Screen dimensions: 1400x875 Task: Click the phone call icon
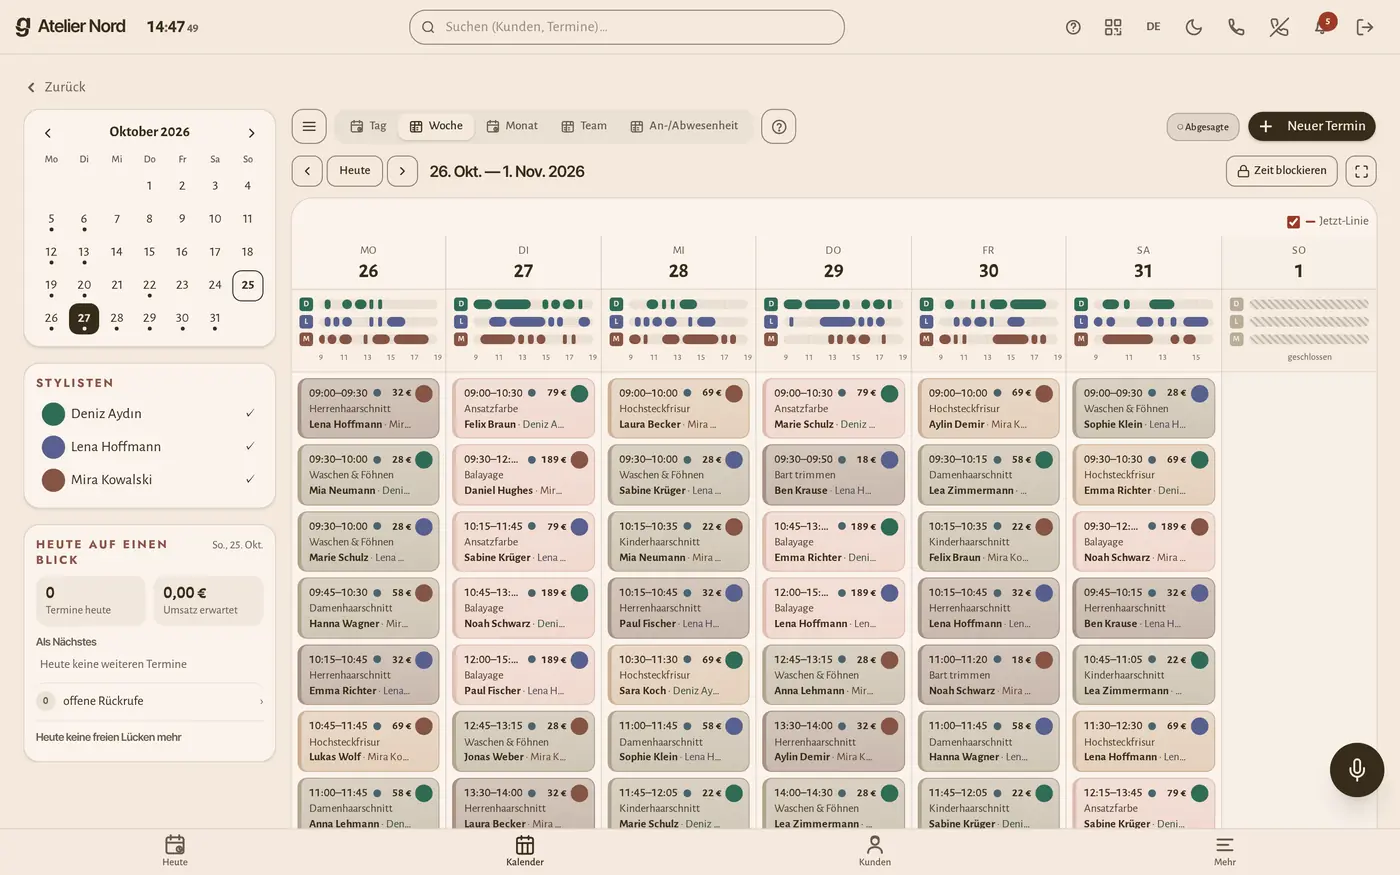pyautogui.click(x=1236, y=27)
